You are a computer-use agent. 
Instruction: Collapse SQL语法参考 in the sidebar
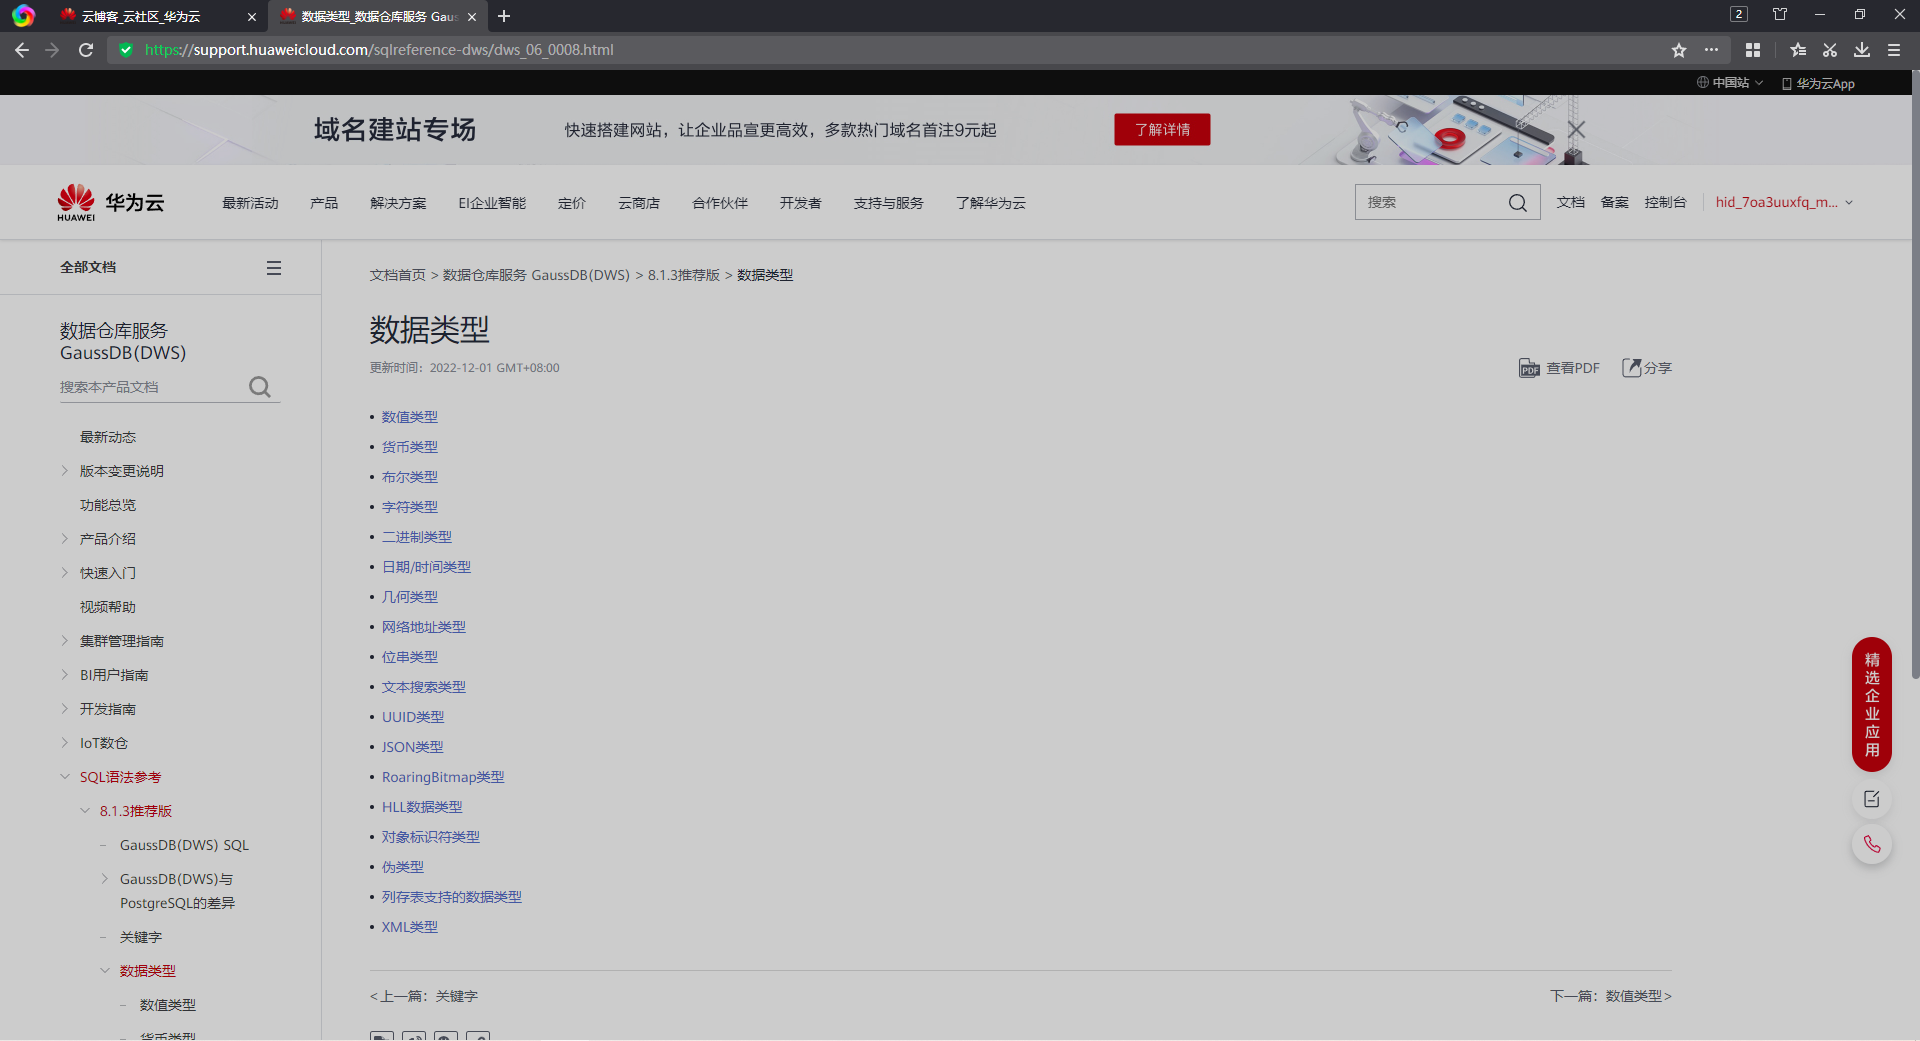(65, 777)
